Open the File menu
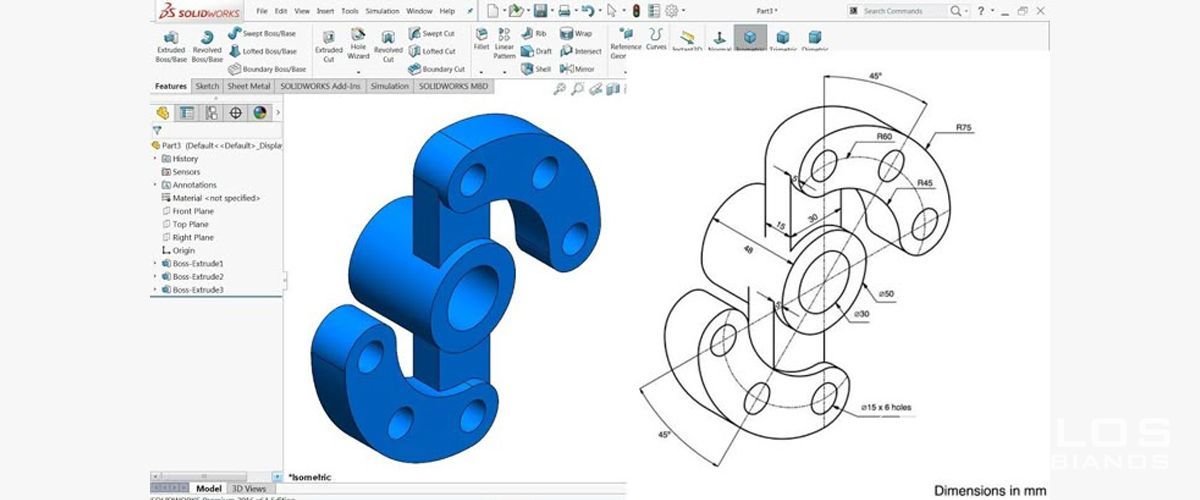 (x=262, y=11)
